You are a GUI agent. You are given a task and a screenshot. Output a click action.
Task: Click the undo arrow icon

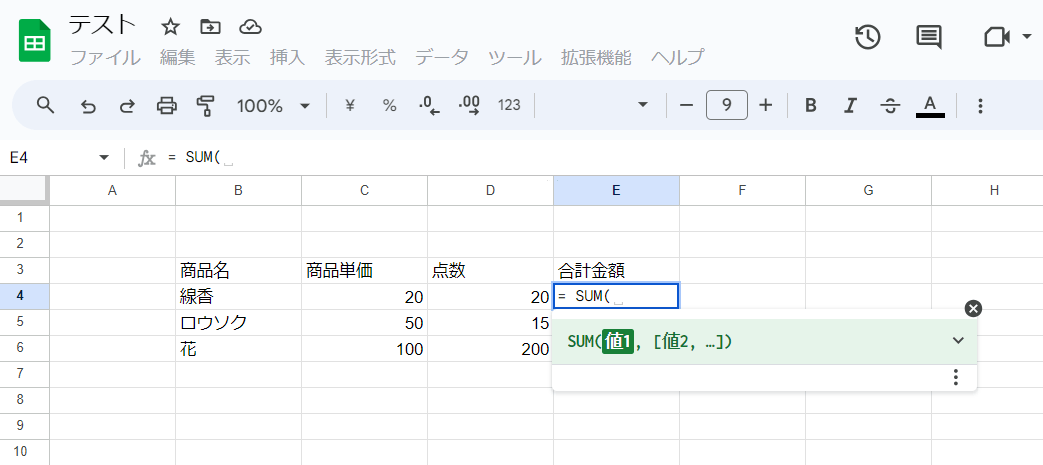click(88, 106)
